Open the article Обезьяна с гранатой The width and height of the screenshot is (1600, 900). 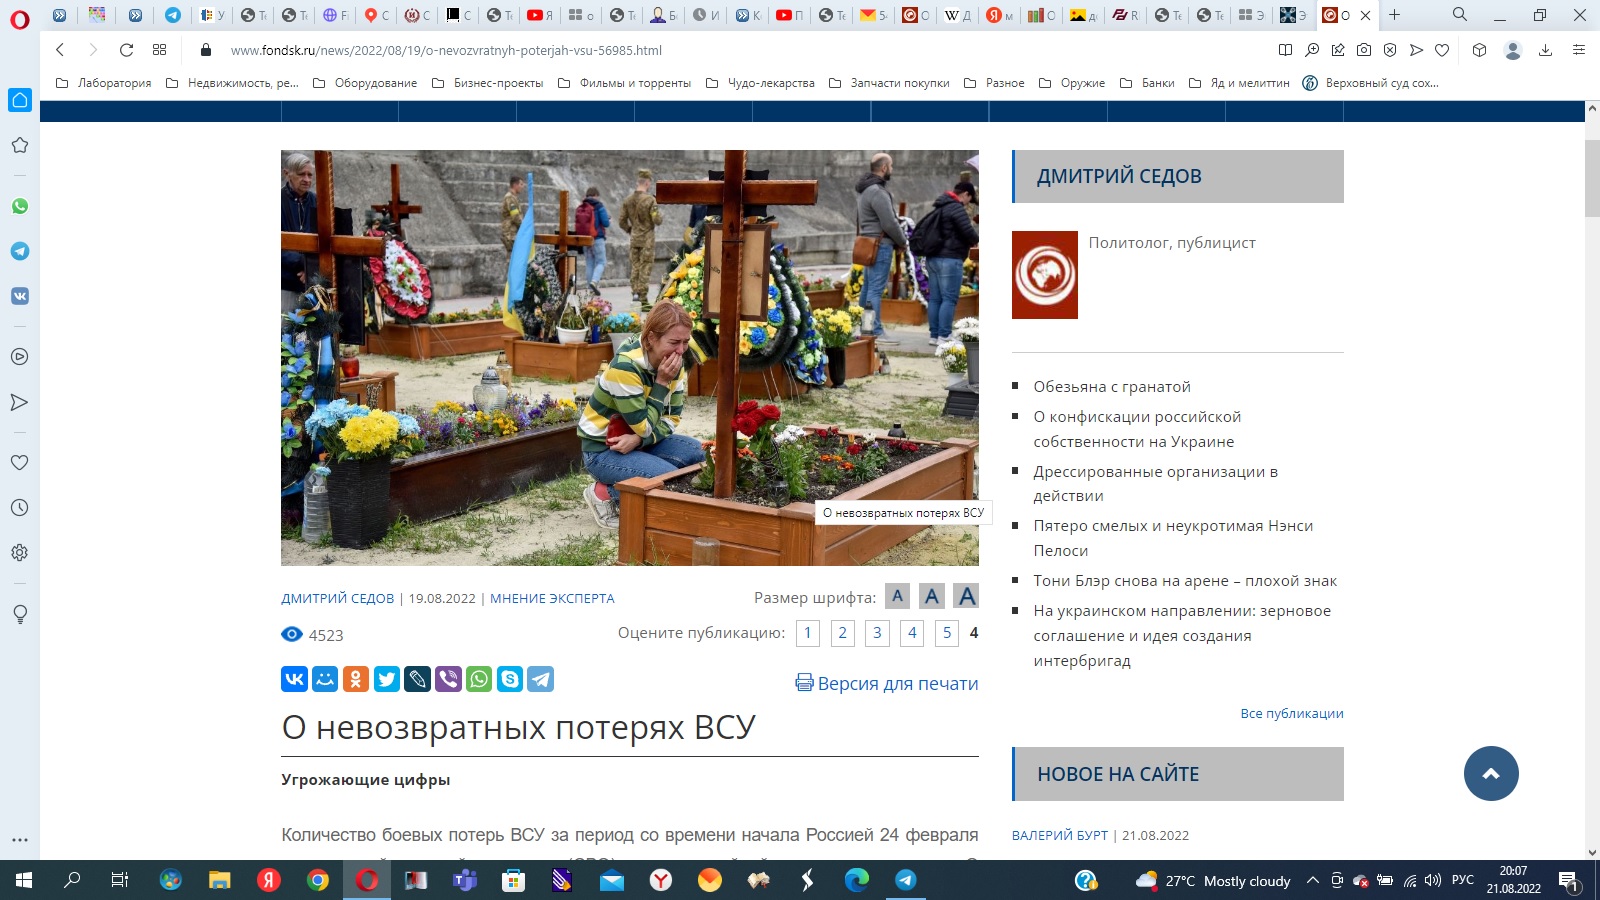1111,386
